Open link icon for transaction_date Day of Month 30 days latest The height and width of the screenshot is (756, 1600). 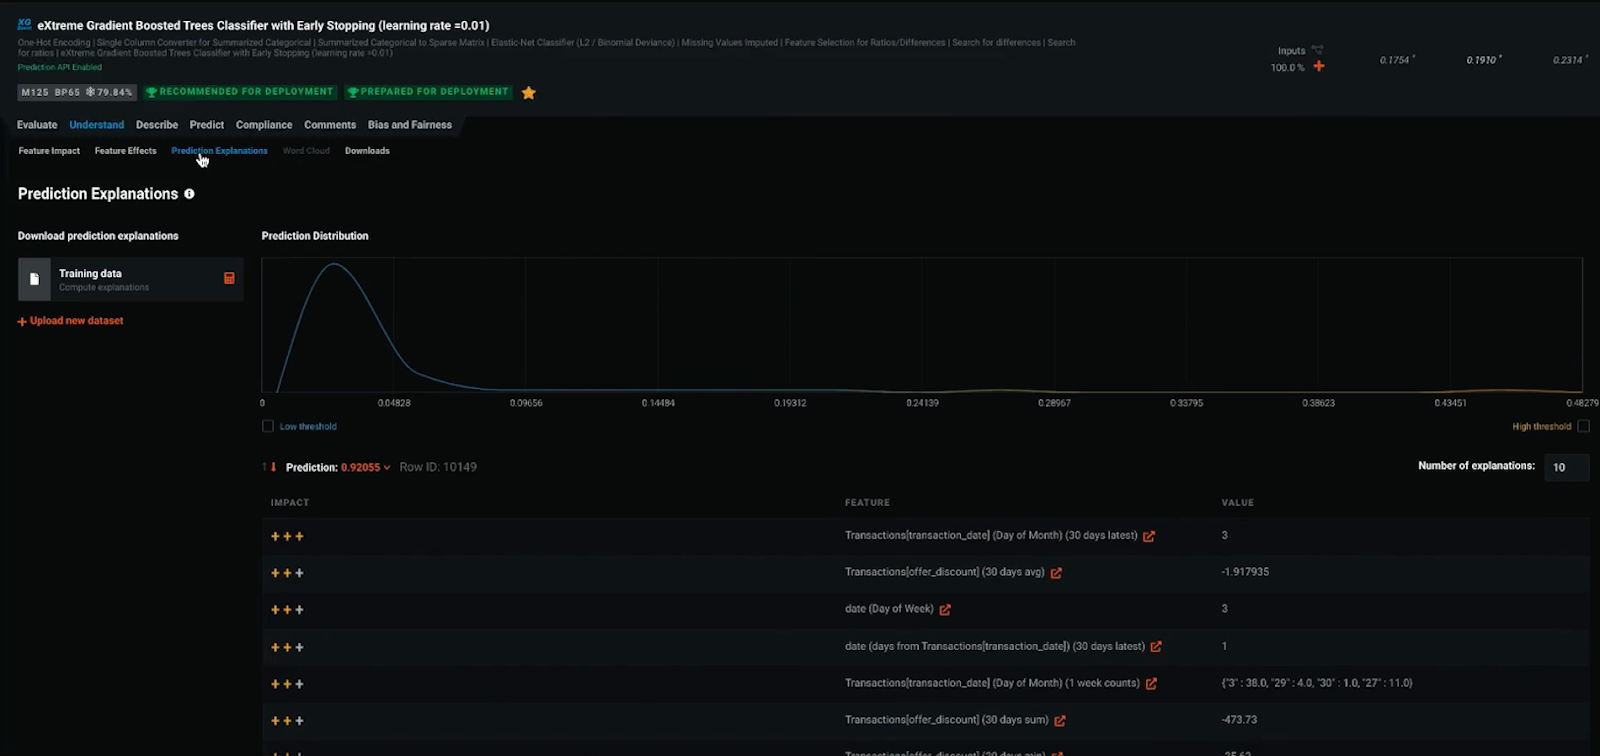pyautogui.click(x=1149, y=536)
